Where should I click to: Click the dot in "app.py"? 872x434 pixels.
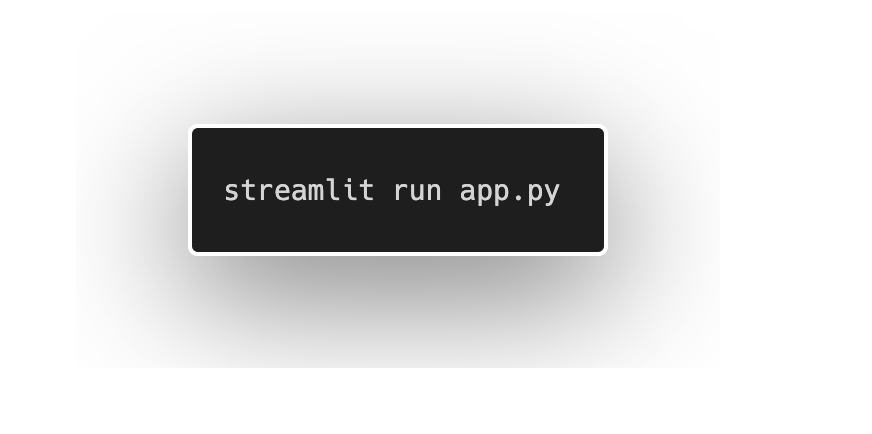click(518, 199)
